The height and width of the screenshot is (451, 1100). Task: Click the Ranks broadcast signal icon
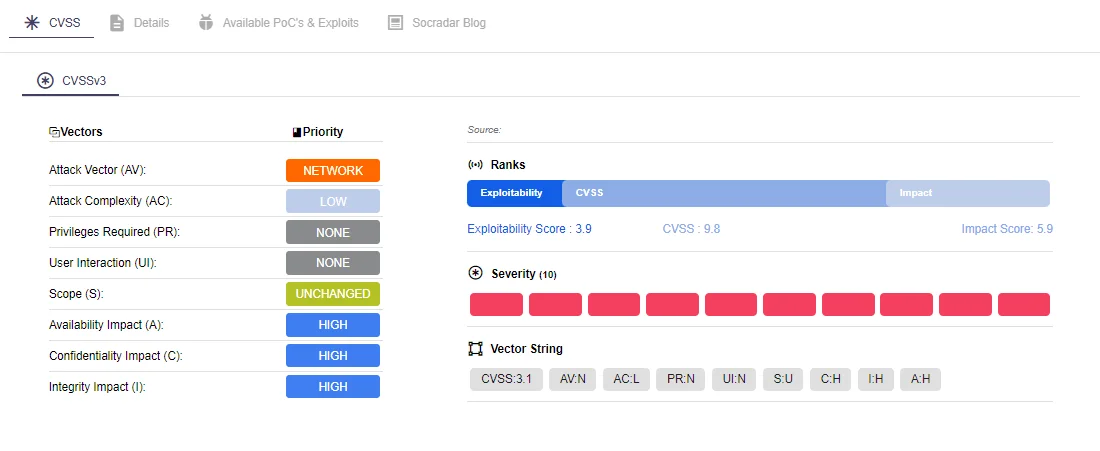[475, 165]
